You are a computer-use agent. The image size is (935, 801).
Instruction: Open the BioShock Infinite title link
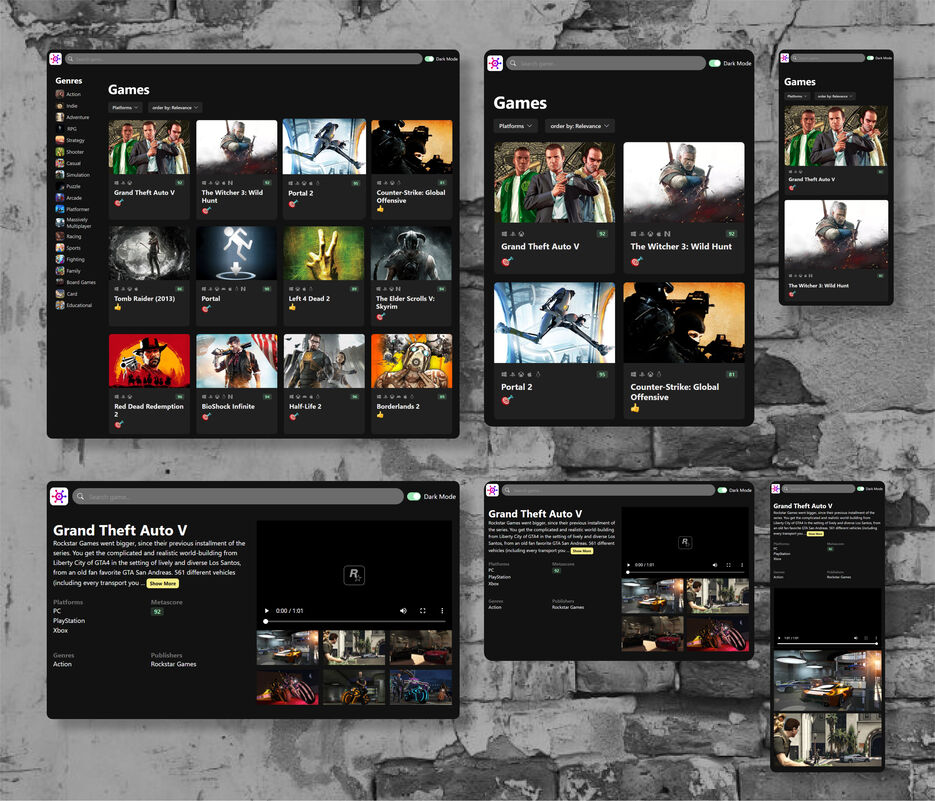pos(228,406)
